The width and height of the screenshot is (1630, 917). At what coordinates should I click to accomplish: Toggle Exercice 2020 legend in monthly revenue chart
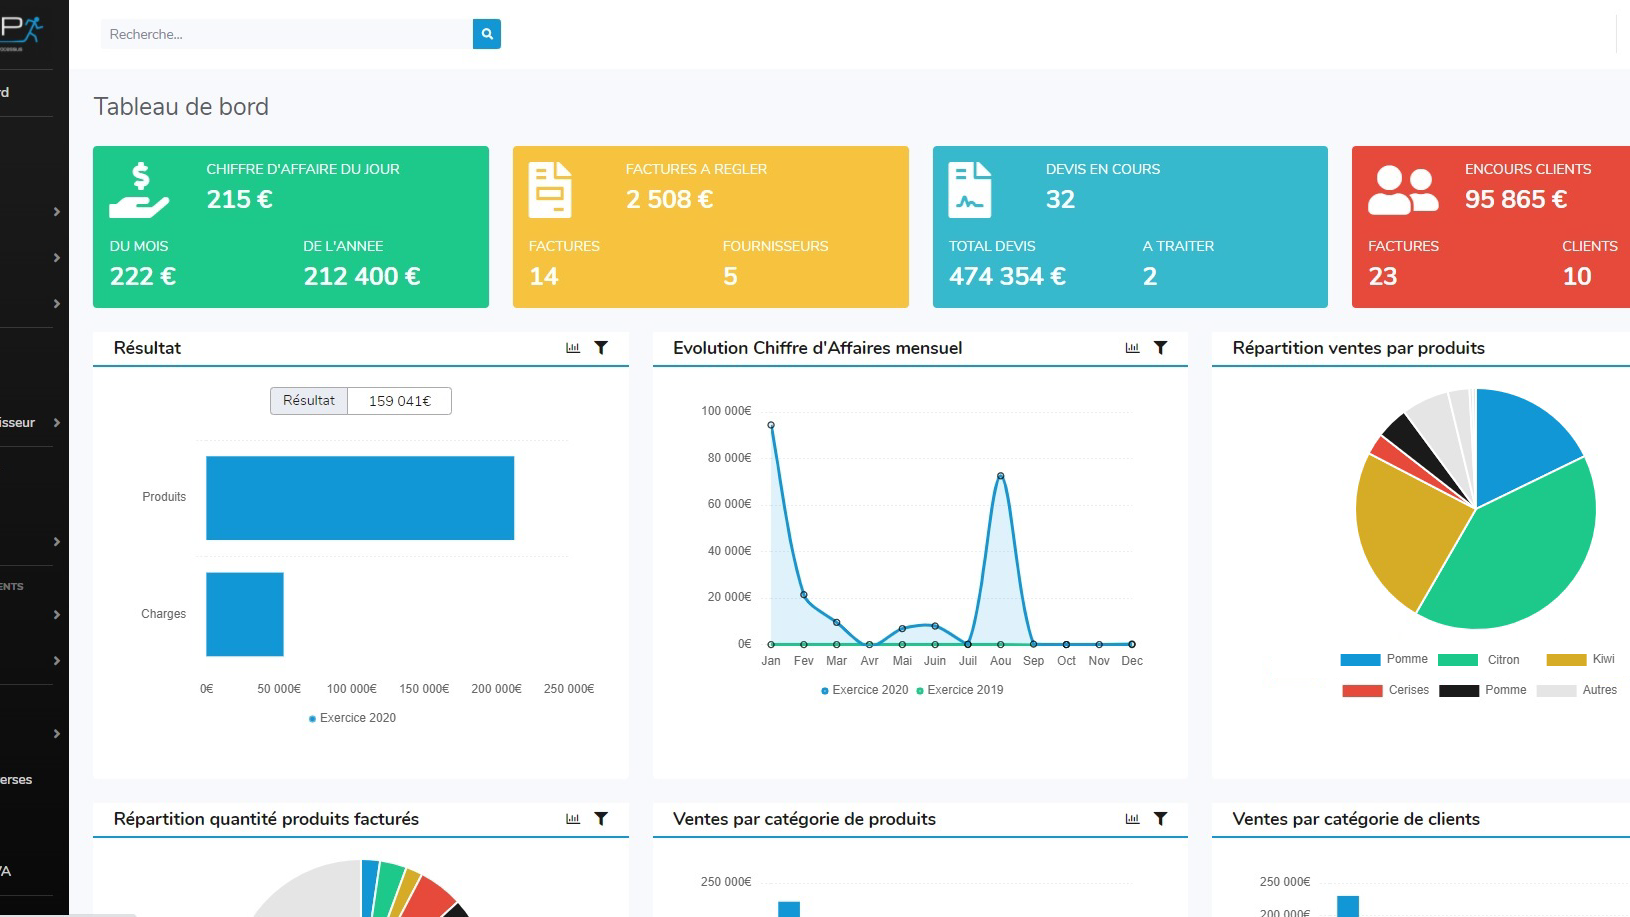pos(864,690)
